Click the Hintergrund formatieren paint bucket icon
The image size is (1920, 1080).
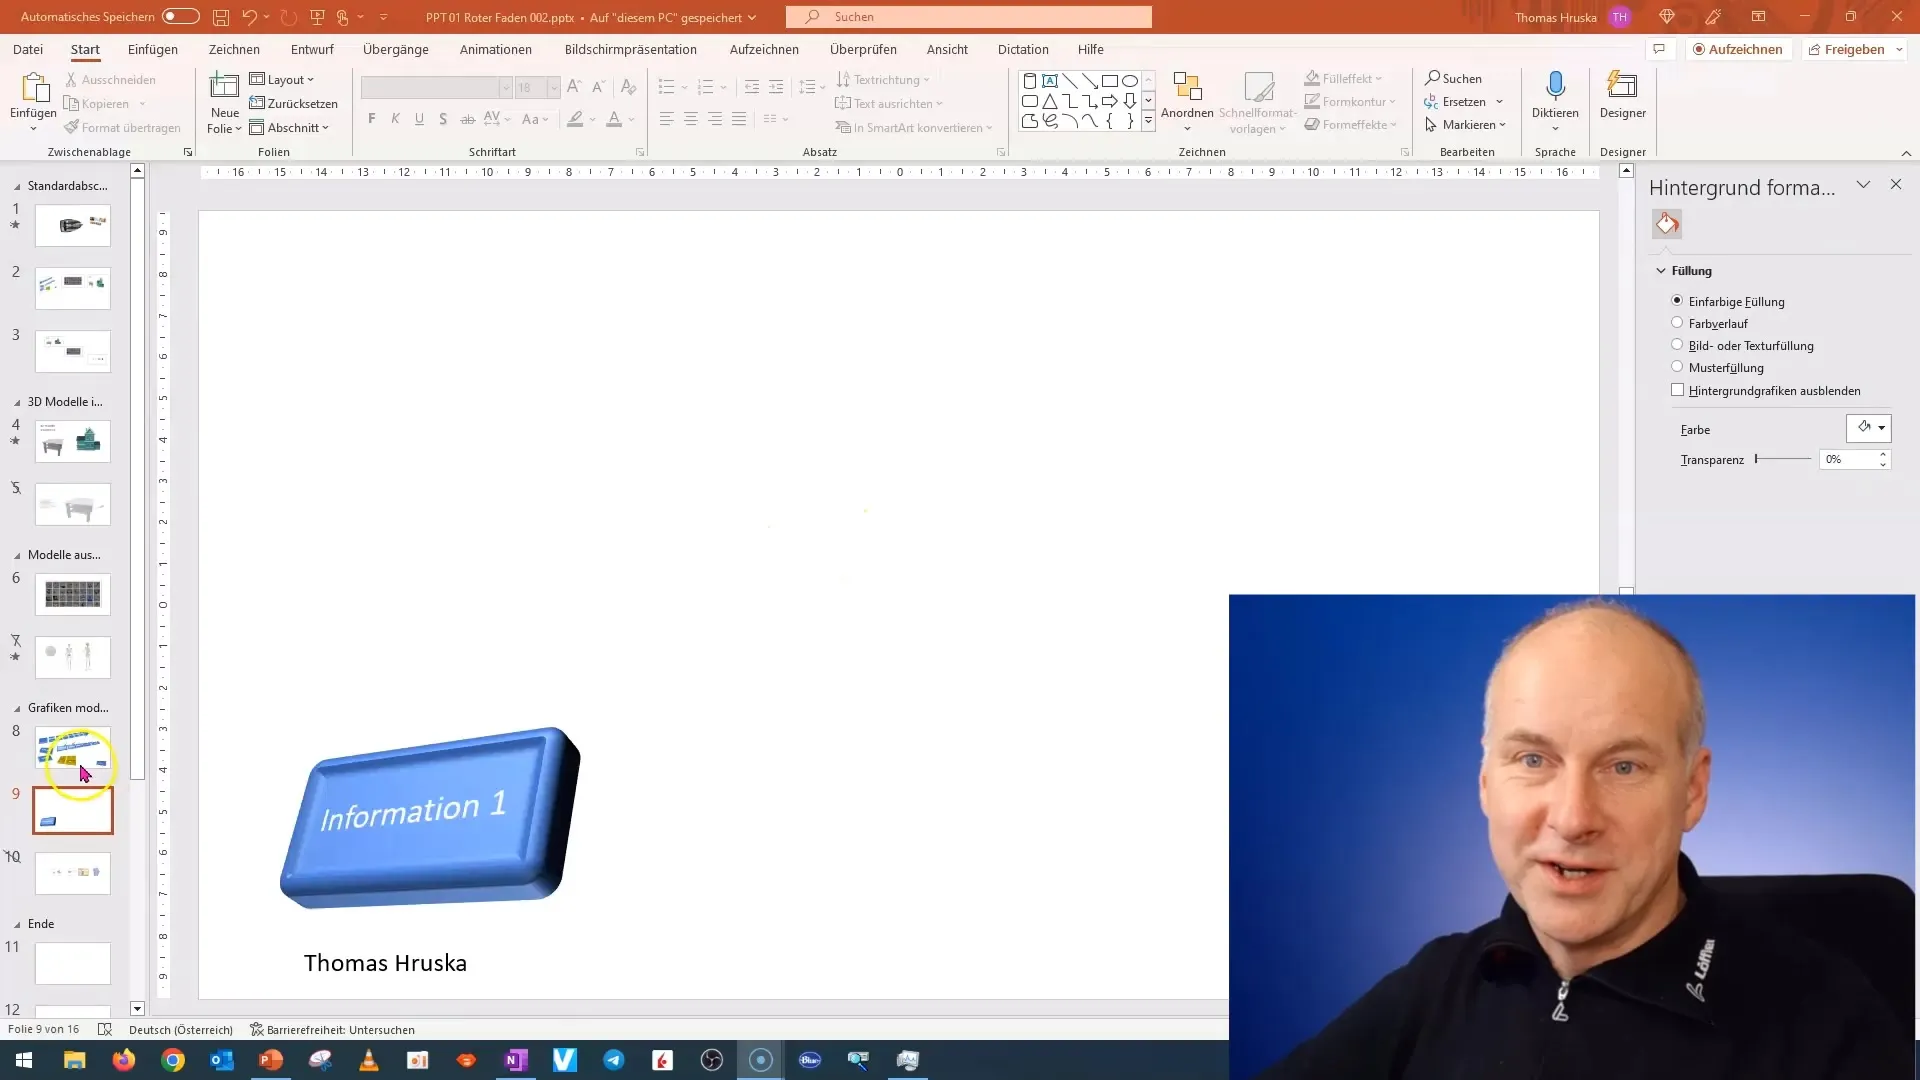(x=1667, y=224)
